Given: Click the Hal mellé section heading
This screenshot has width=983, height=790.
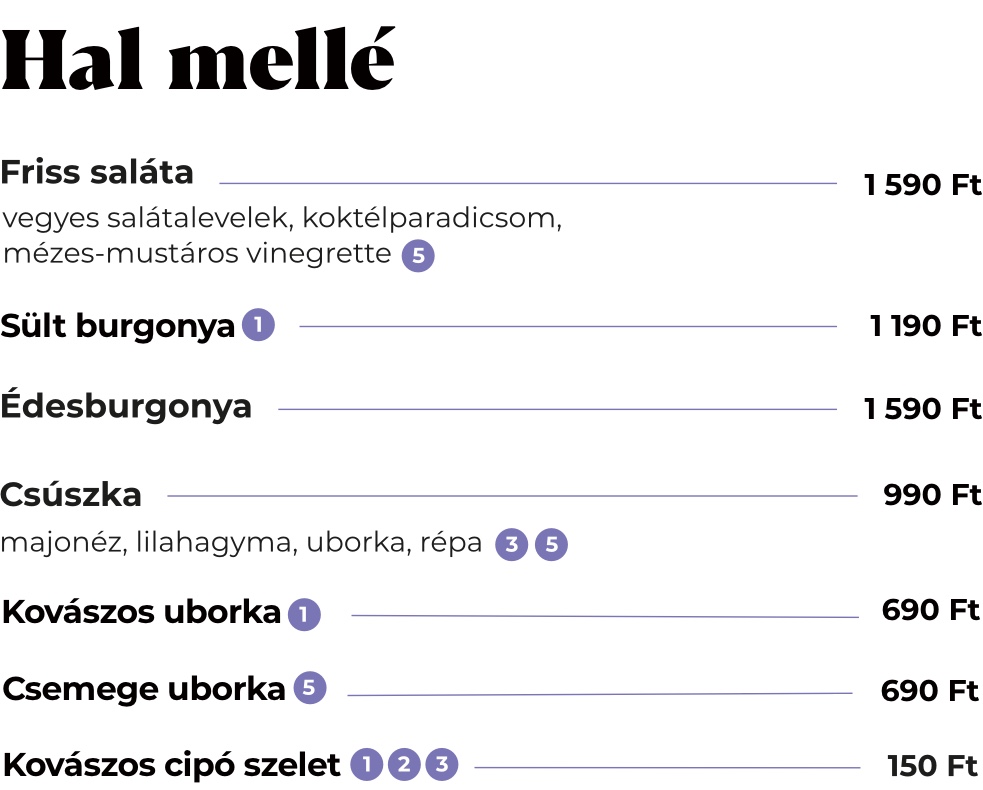Looking at the screenshot, I should click(x=198, y=60).
